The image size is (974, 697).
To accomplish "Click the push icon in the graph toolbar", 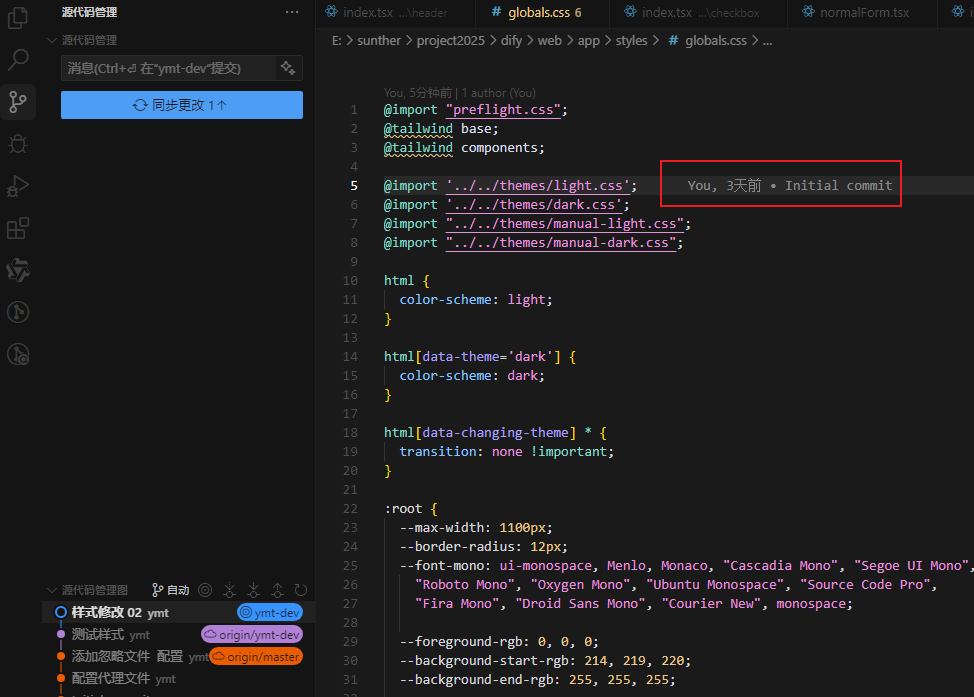I will [x=277, y=589].
